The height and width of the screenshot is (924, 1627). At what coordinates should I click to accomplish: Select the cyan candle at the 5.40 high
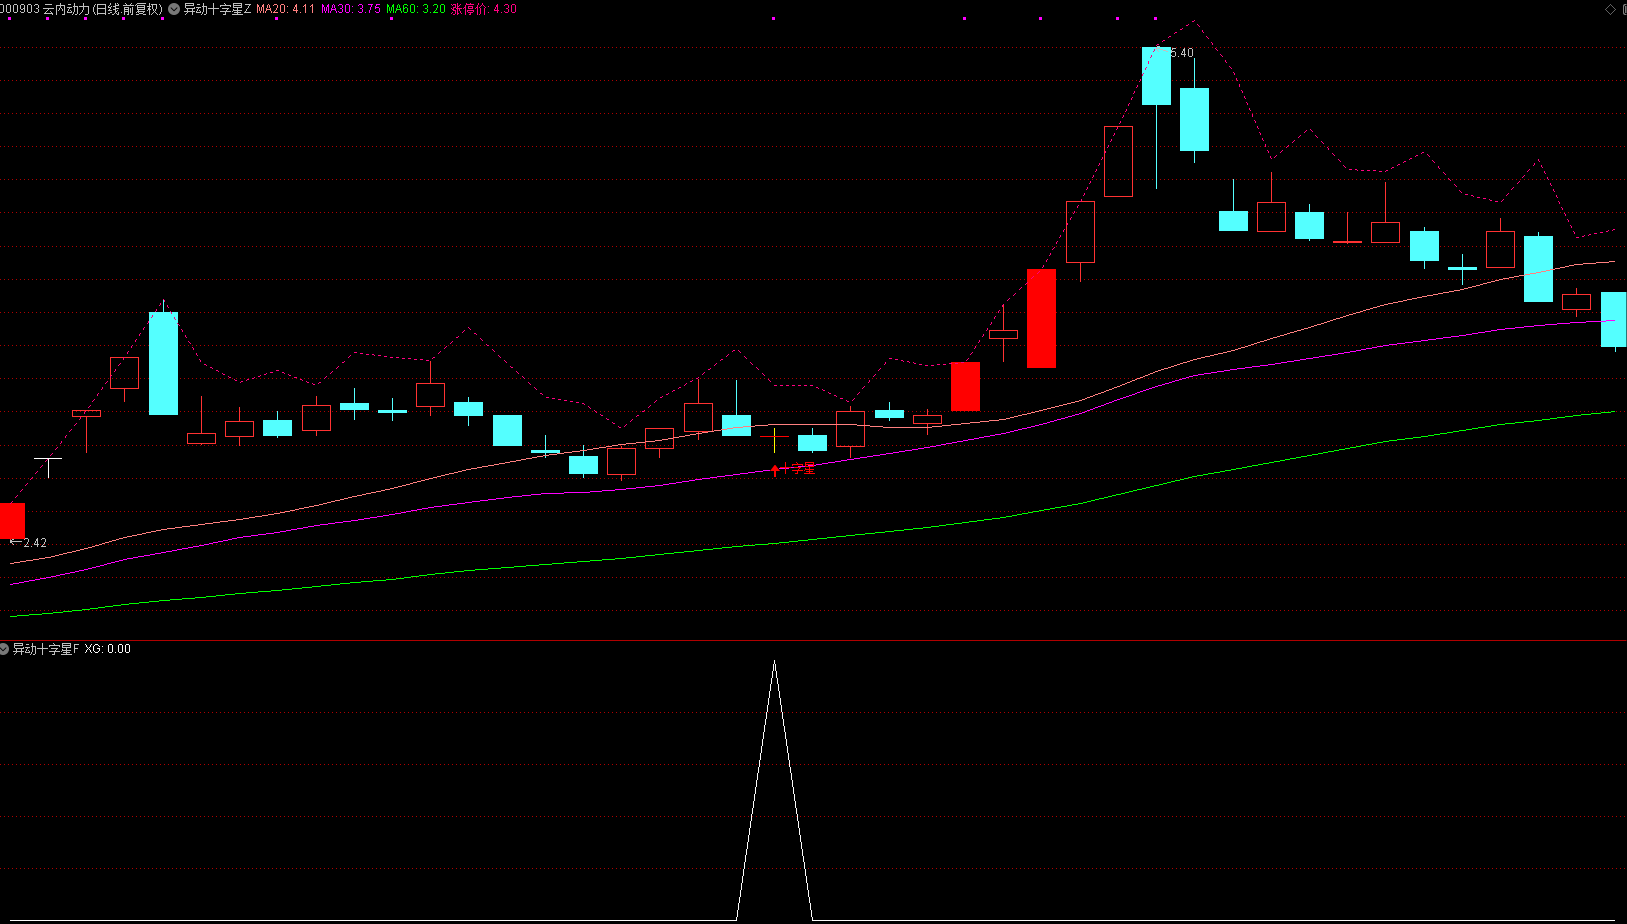coord(1157,76)
